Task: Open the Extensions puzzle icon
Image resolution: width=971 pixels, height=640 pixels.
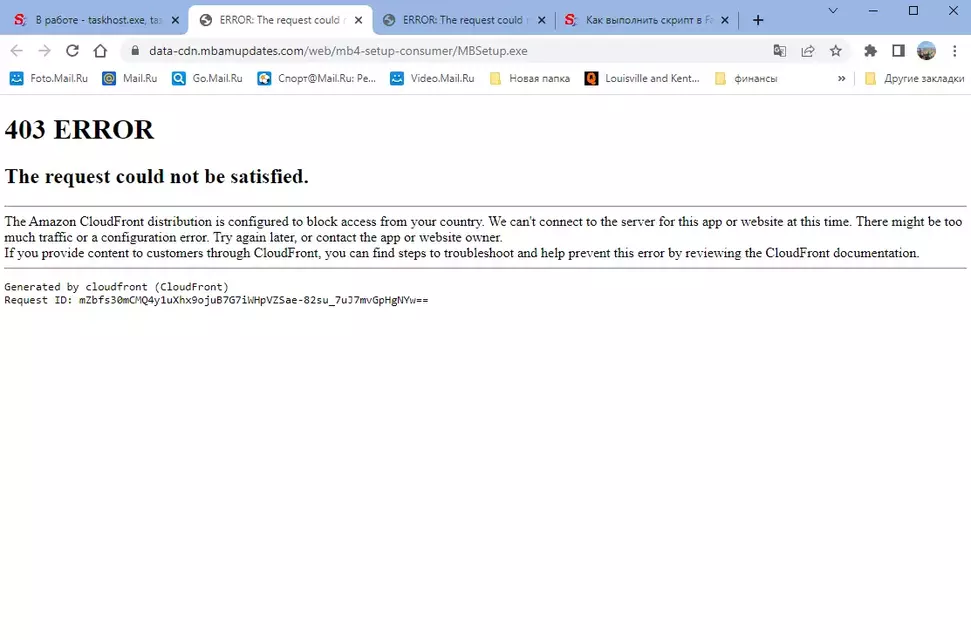Action: [x=870, y=51]
